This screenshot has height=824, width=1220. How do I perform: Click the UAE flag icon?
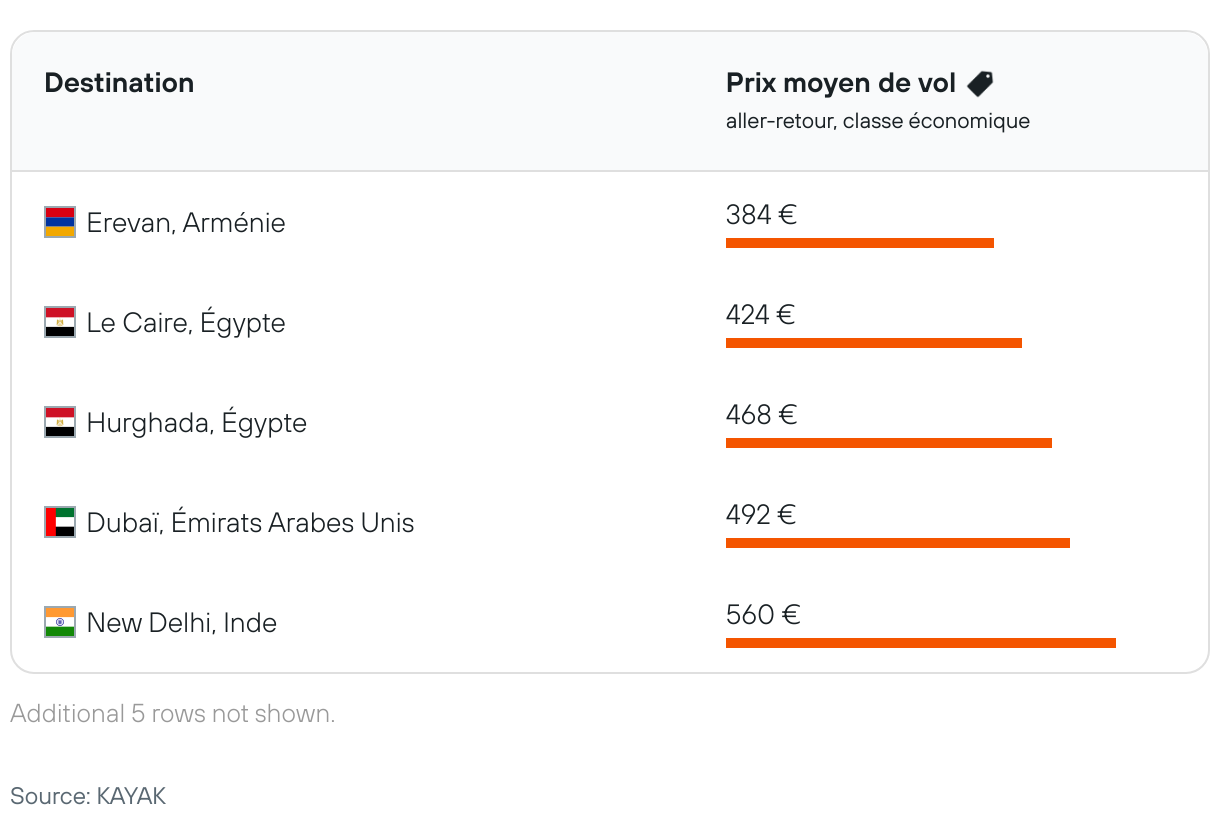point(60,522)
